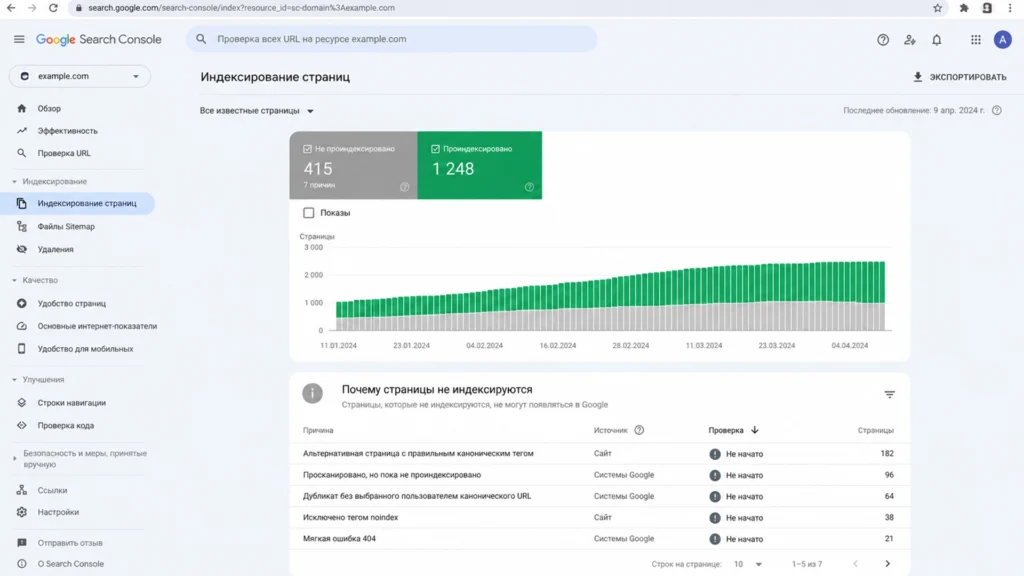The width and height of the screenshot is (1024, 576).
Task: Open the notifications bell
Action: coord(936,40)
